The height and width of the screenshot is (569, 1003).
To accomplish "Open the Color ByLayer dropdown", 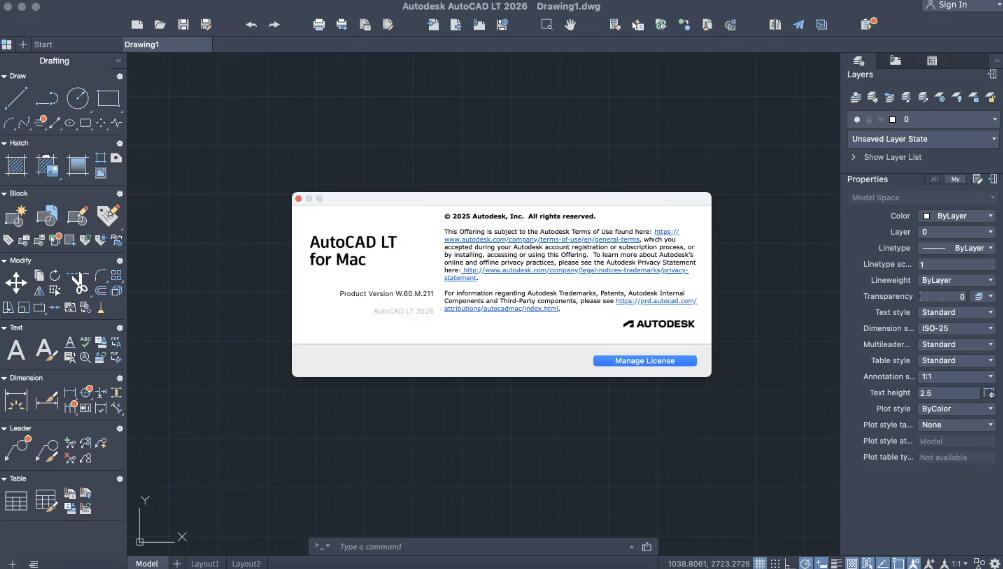I will pyautogui.click(x=957, y=216).
